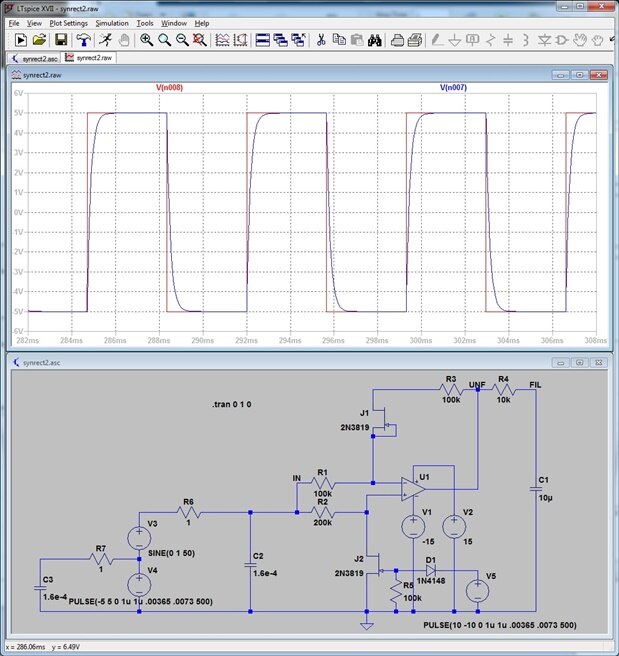Click the V(n007) trace label
This screenshot has height=656, width=619.
coord(454,88)
